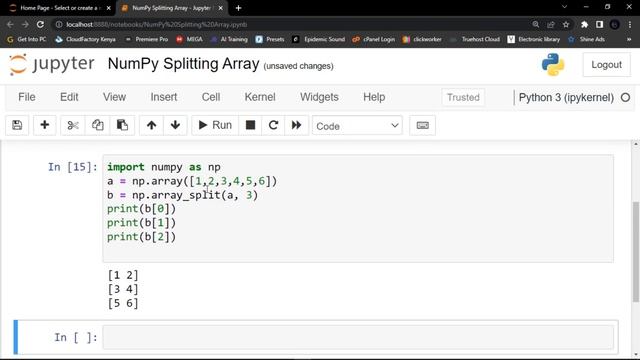The image size is (640, 360).
Task: Open the browser zoom magnifier icon
Action: tap(536, 24)
